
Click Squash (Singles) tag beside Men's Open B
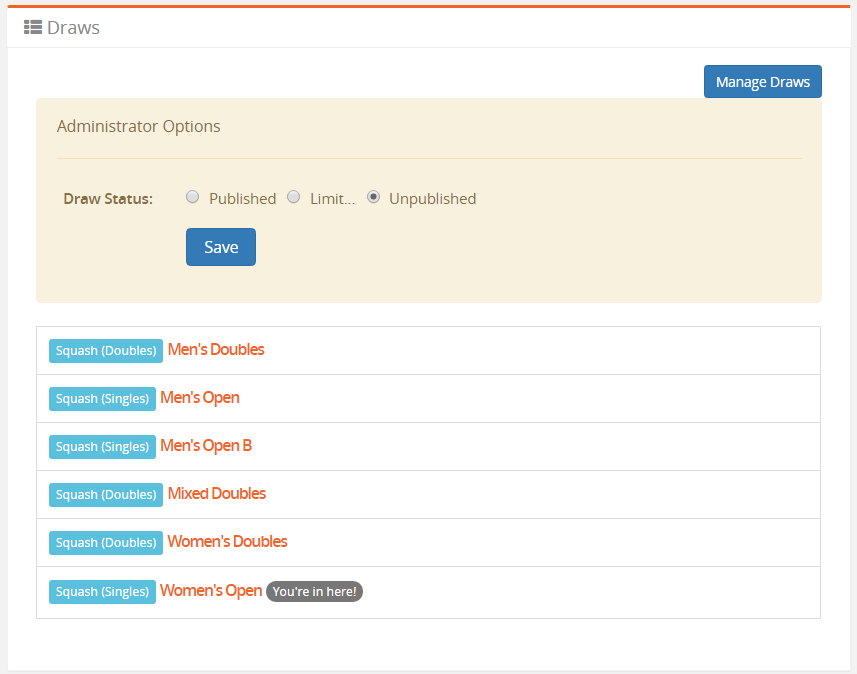coord(102,447)
